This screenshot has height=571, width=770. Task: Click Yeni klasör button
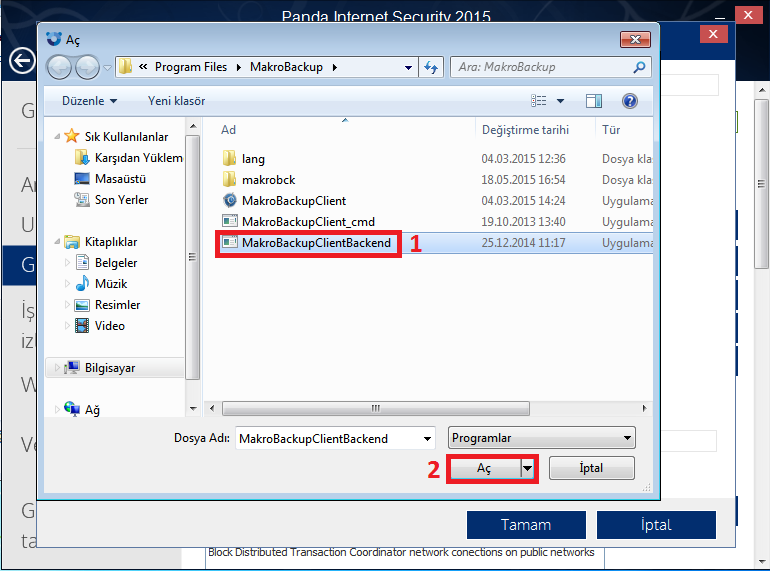[x=176, y=101]
